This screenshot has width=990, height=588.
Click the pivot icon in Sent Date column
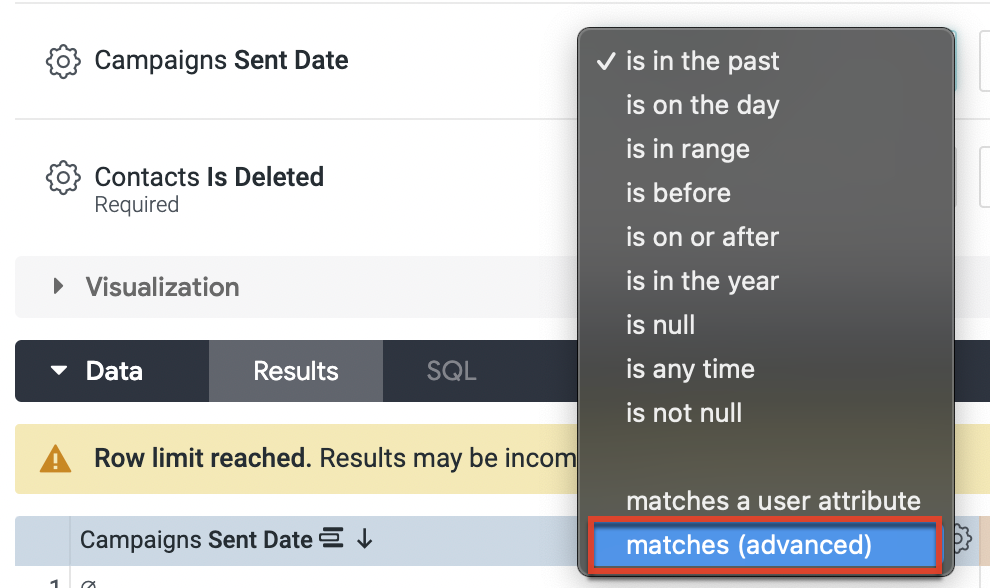click(331, 540)
